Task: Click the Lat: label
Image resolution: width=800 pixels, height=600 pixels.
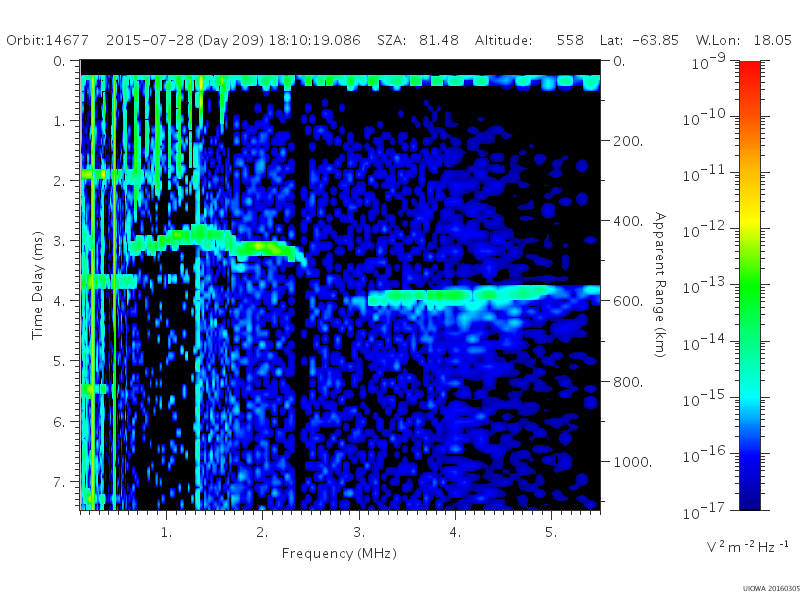Action: 611,40
